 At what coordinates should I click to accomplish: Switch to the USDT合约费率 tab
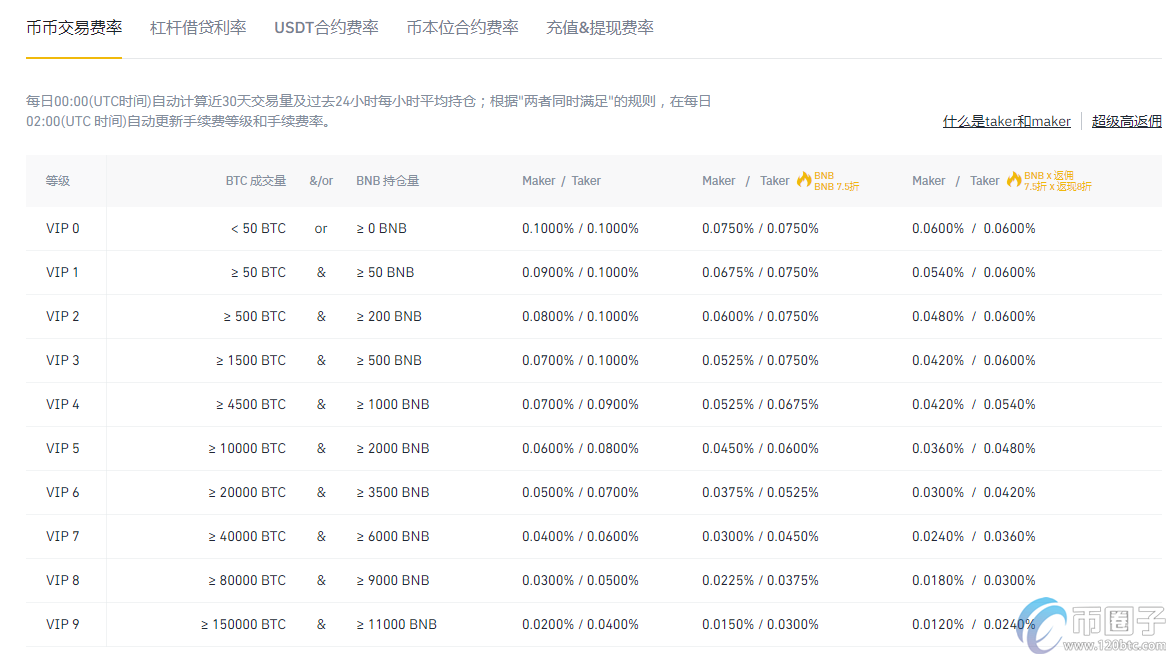pyautogui.click(x=328, y=28)
